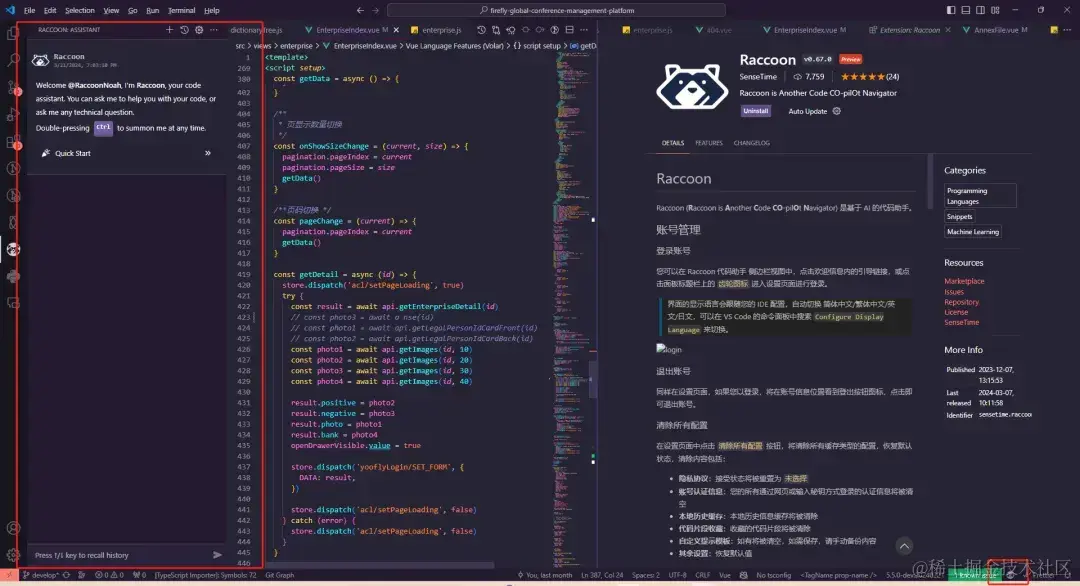This screenshot has height=586, width=1080.
Task: Open Accounts icon in activity bar
Action: coord(12,528)
